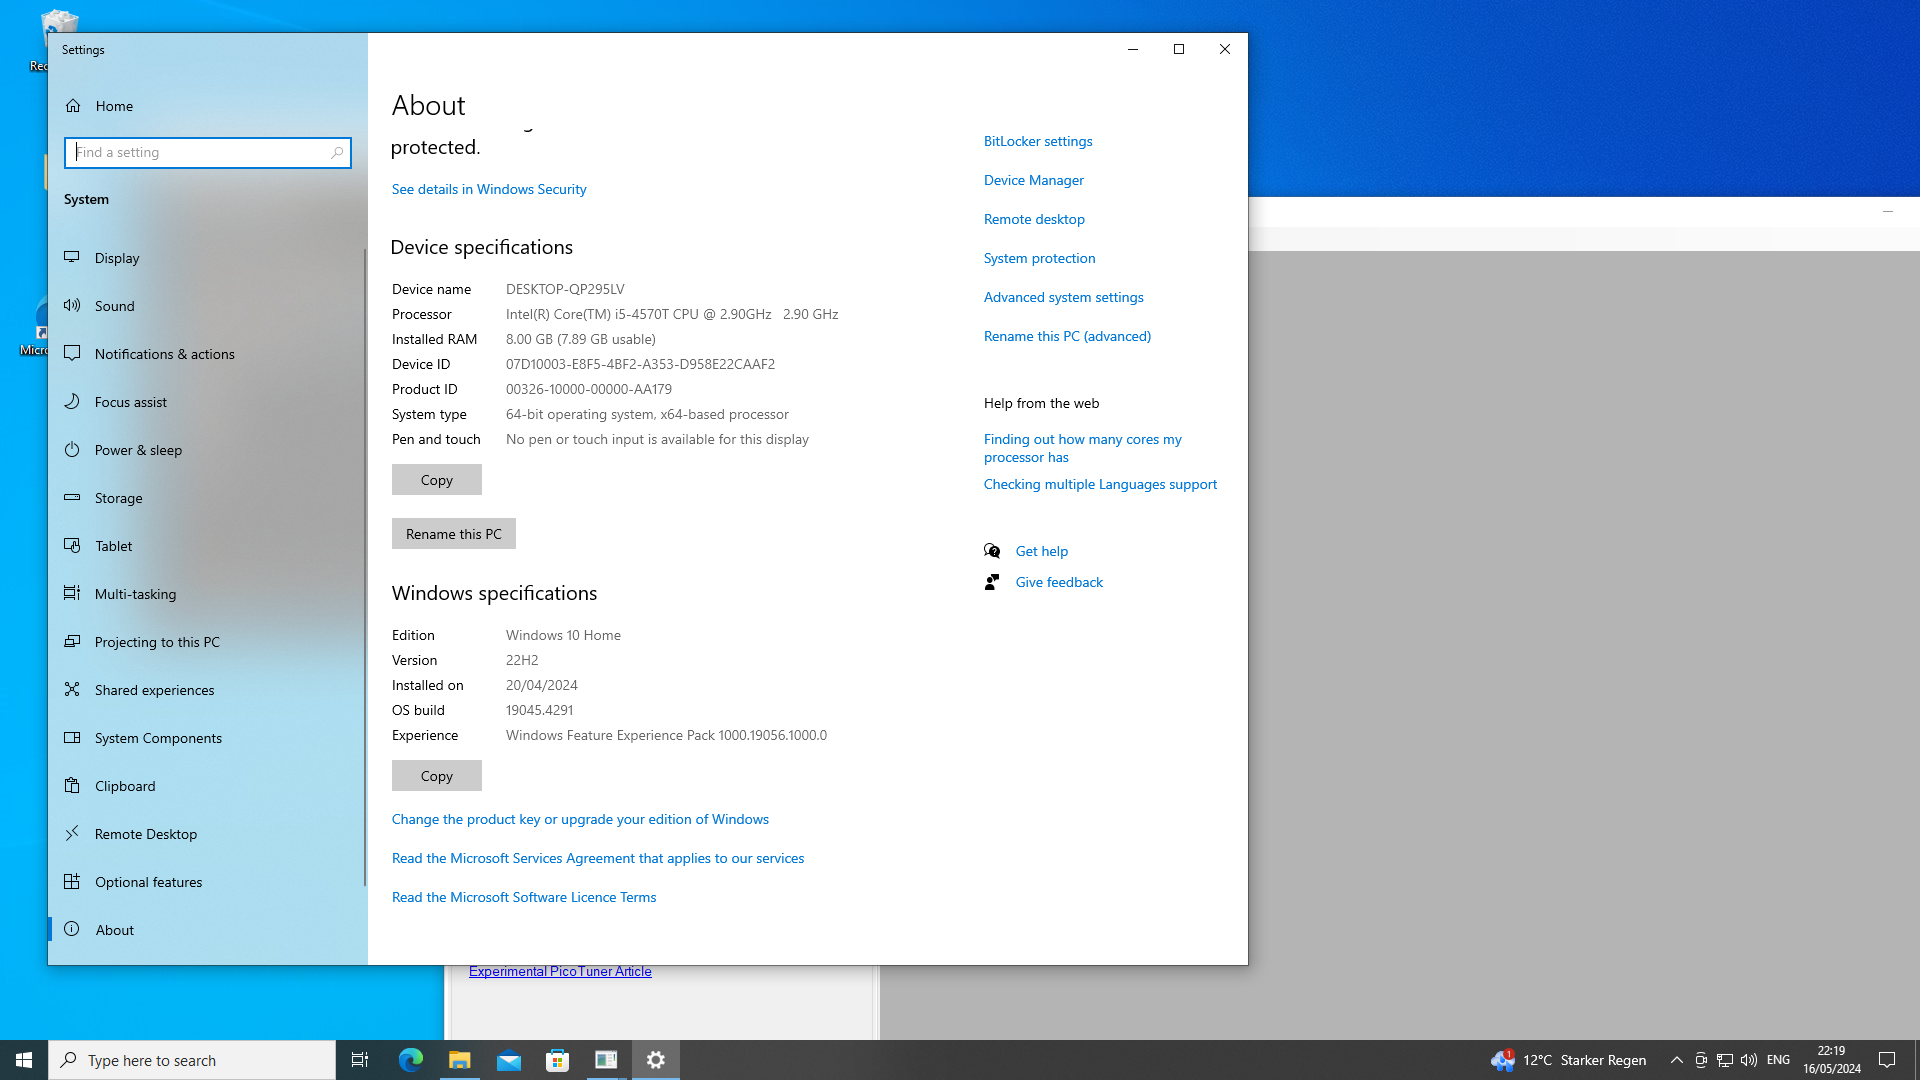Open Experimental PicoTuner Article link behind

(560, 971)
